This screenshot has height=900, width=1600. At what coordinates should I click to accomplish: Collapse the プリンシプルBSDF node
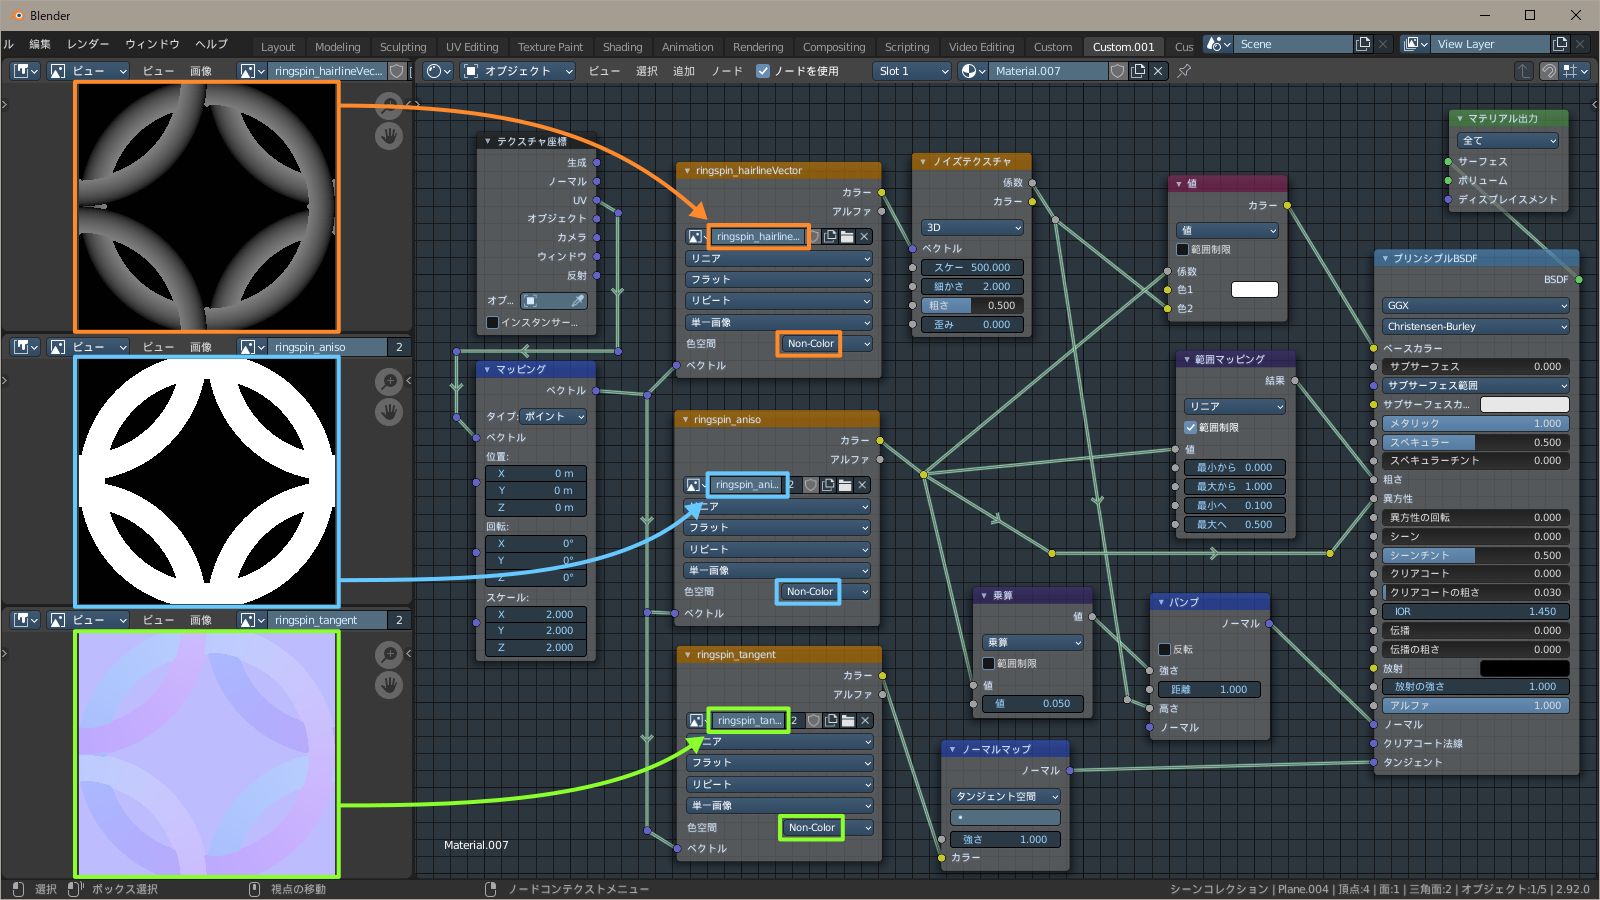(x=1385, y=259)
